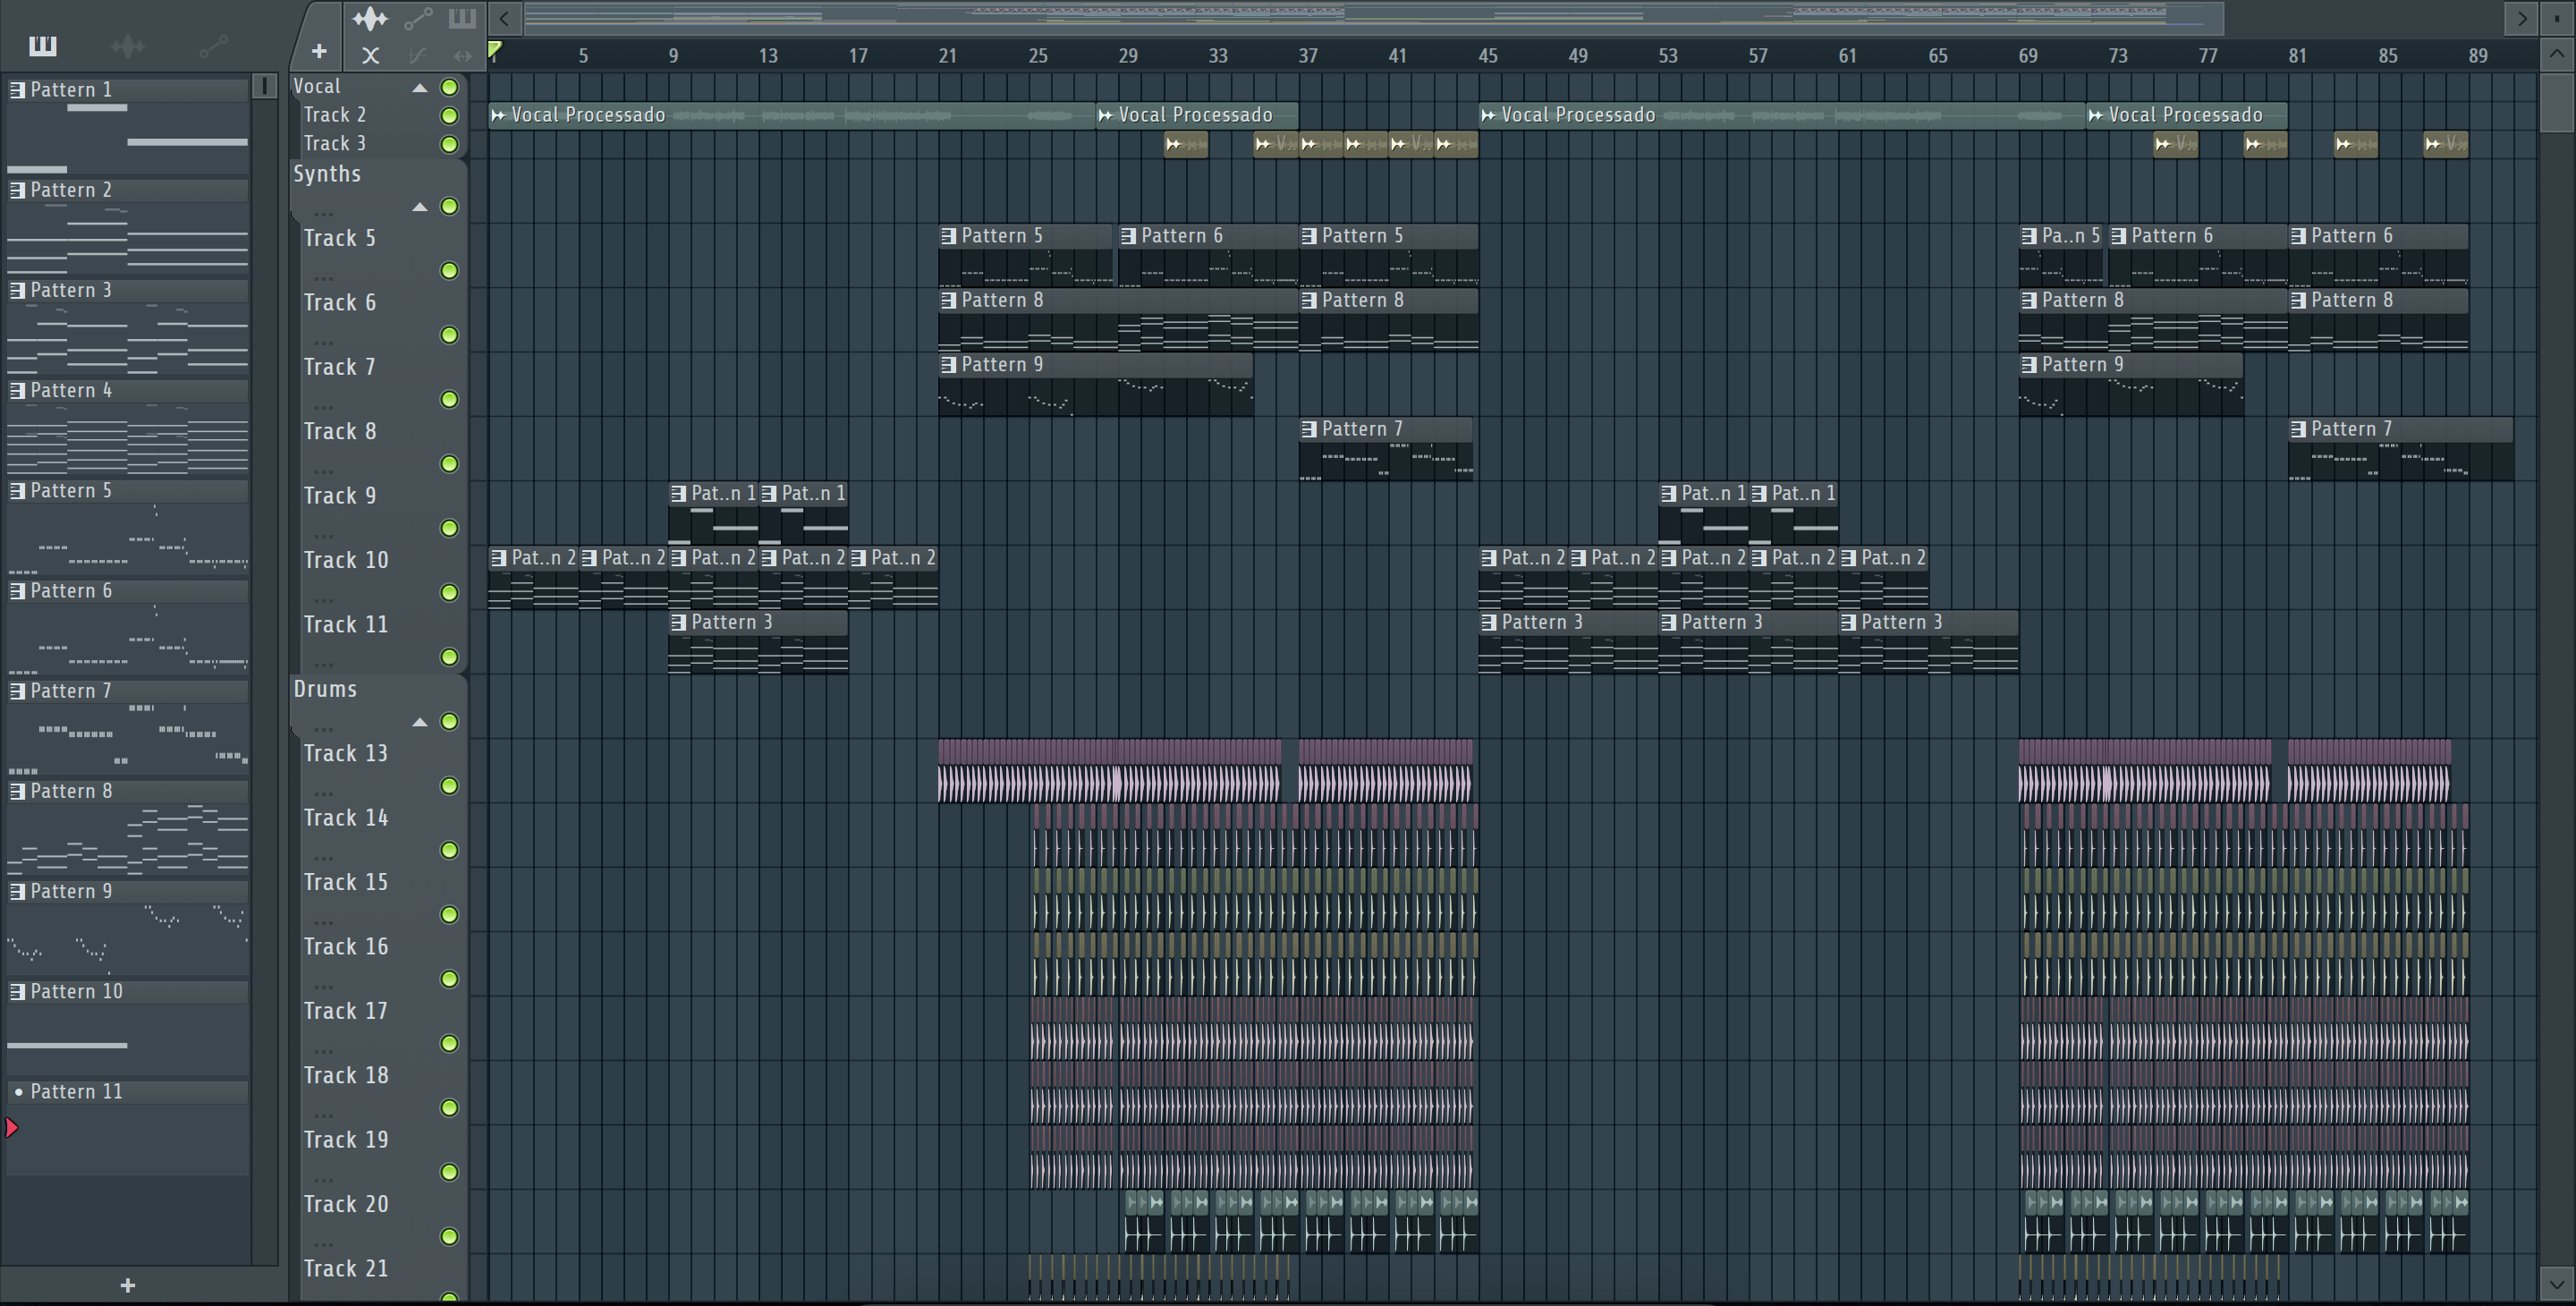This screenshot has height=1306, width=2576.
Task: Click the Pattern 7 clip icon at bar 37
Action: coord(1308,430)
